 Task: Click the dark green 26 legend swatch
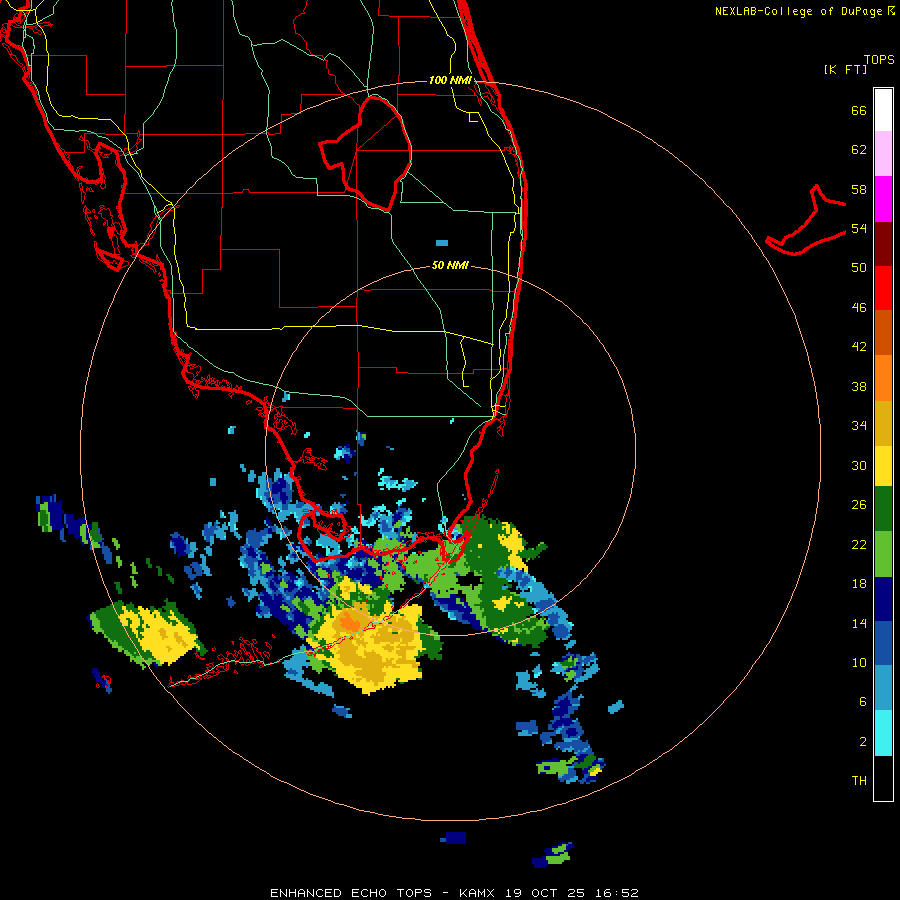click(883, 509)
